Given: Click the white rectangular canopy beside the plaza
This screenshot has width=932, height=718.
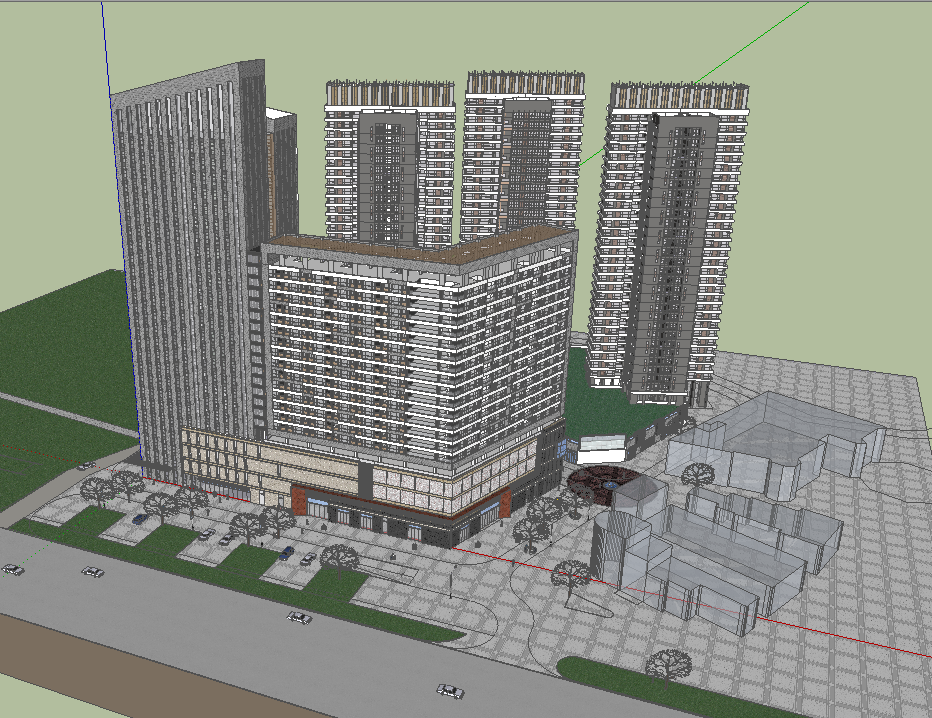Looking at the screenshot, I should pos(602,449).
